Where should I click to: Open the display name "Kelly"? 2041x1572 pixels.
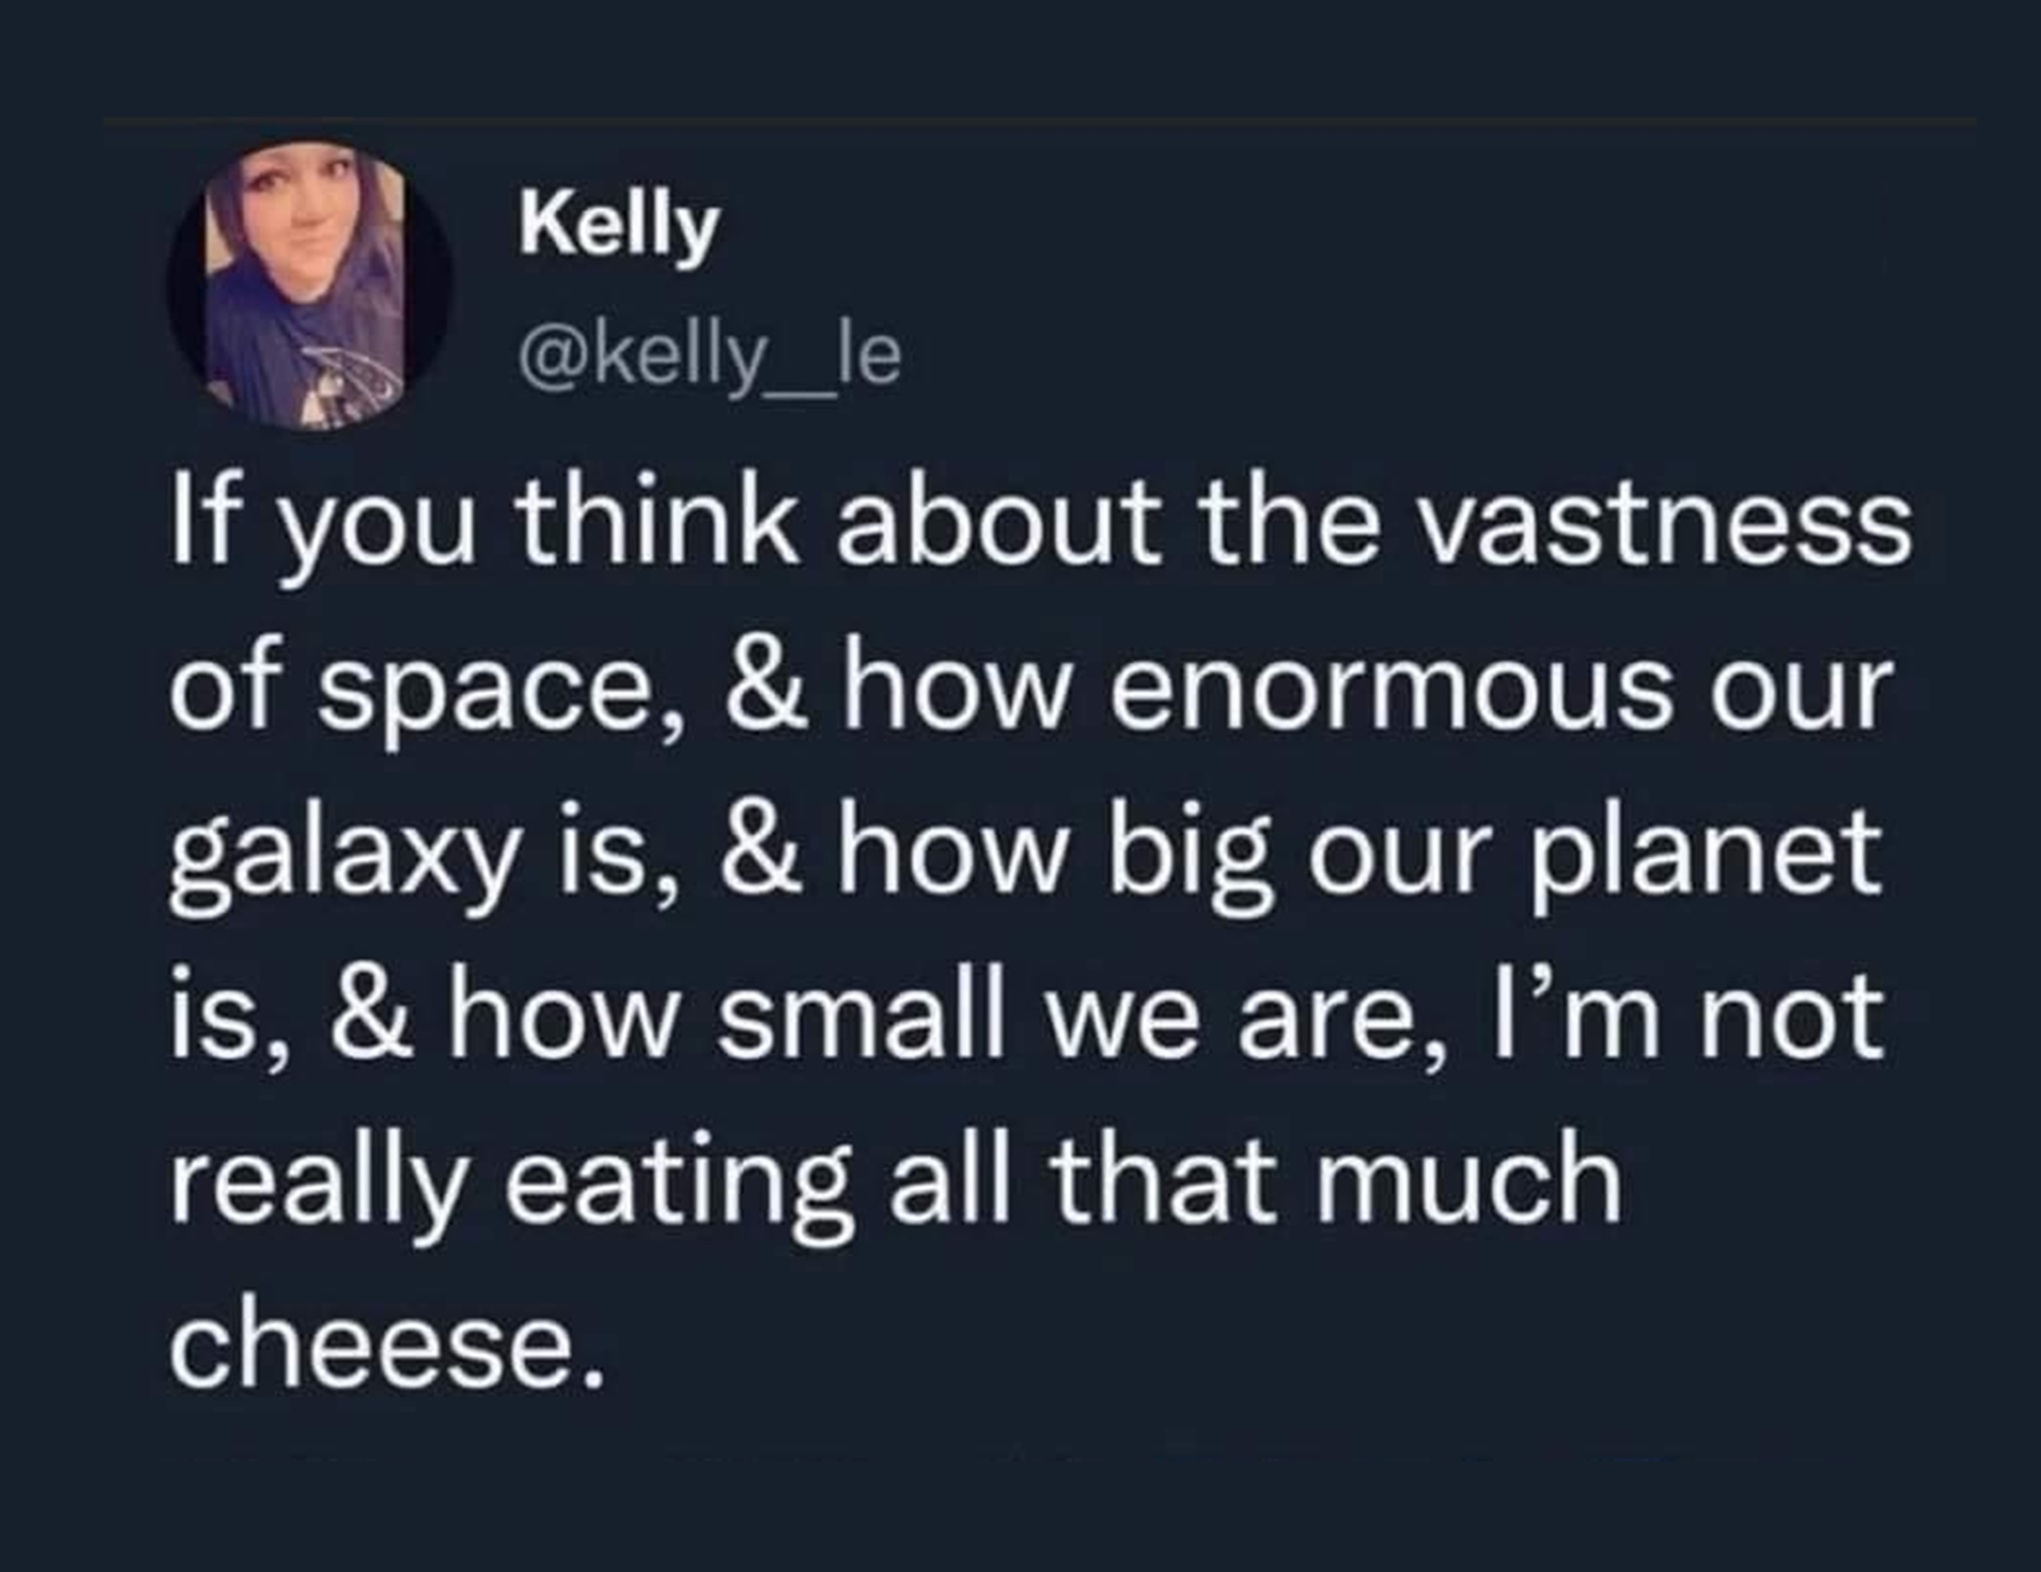[x=618, y=227]
